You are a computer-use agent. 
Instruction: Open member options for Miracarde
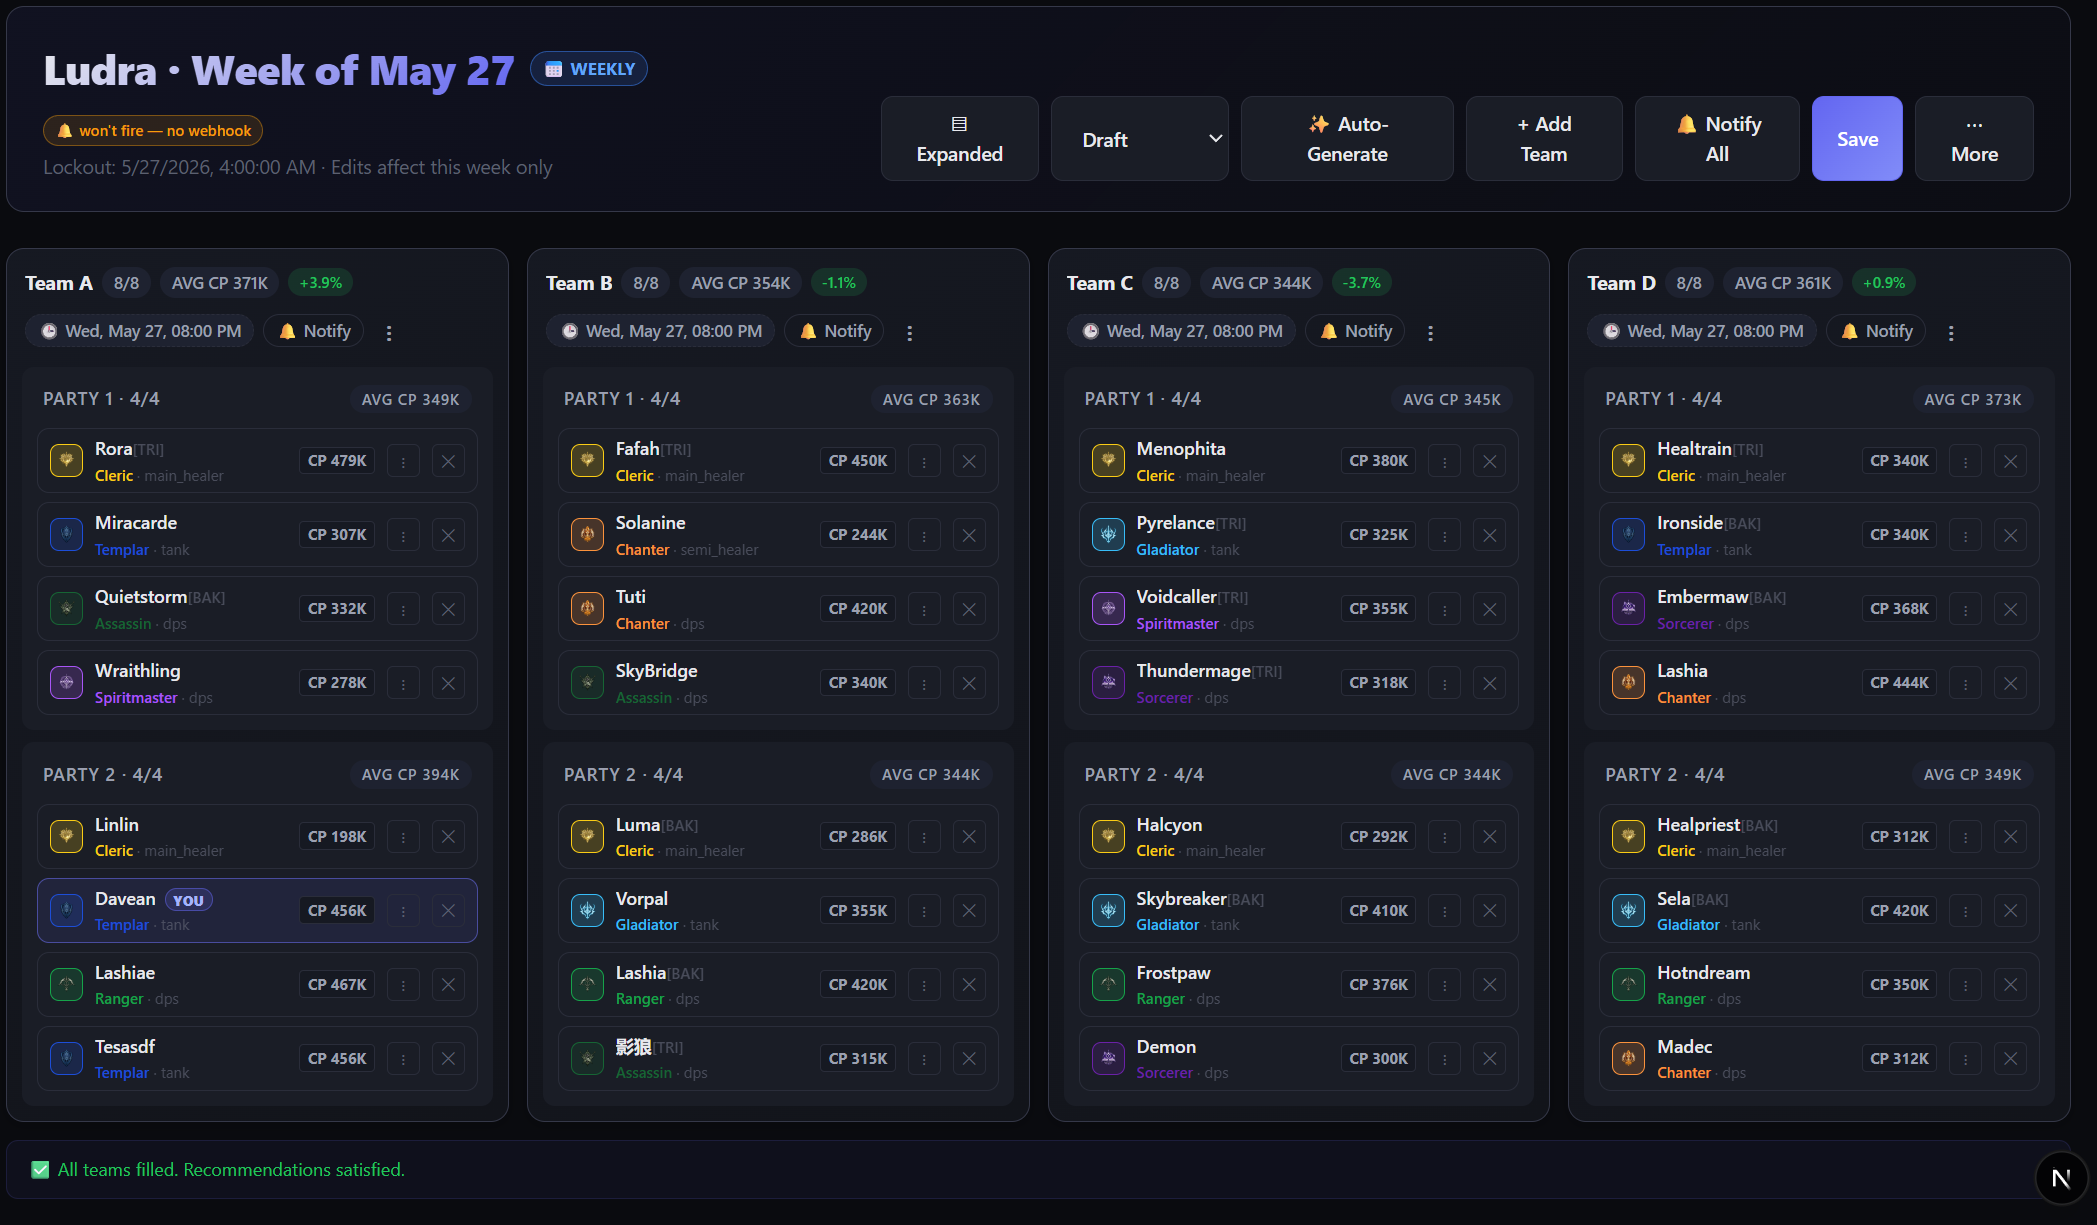pos(403,535)
